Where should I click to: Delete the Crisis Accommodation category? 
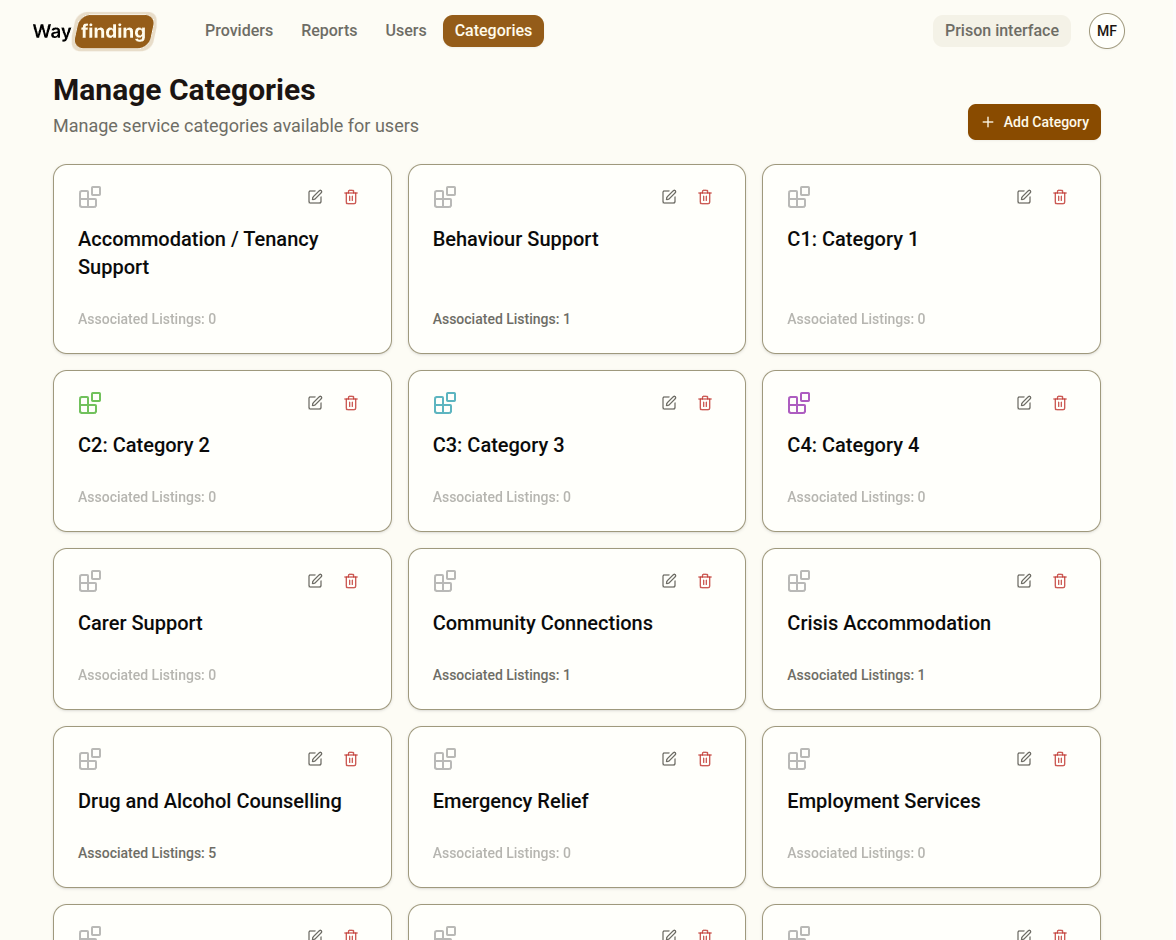1060,581
